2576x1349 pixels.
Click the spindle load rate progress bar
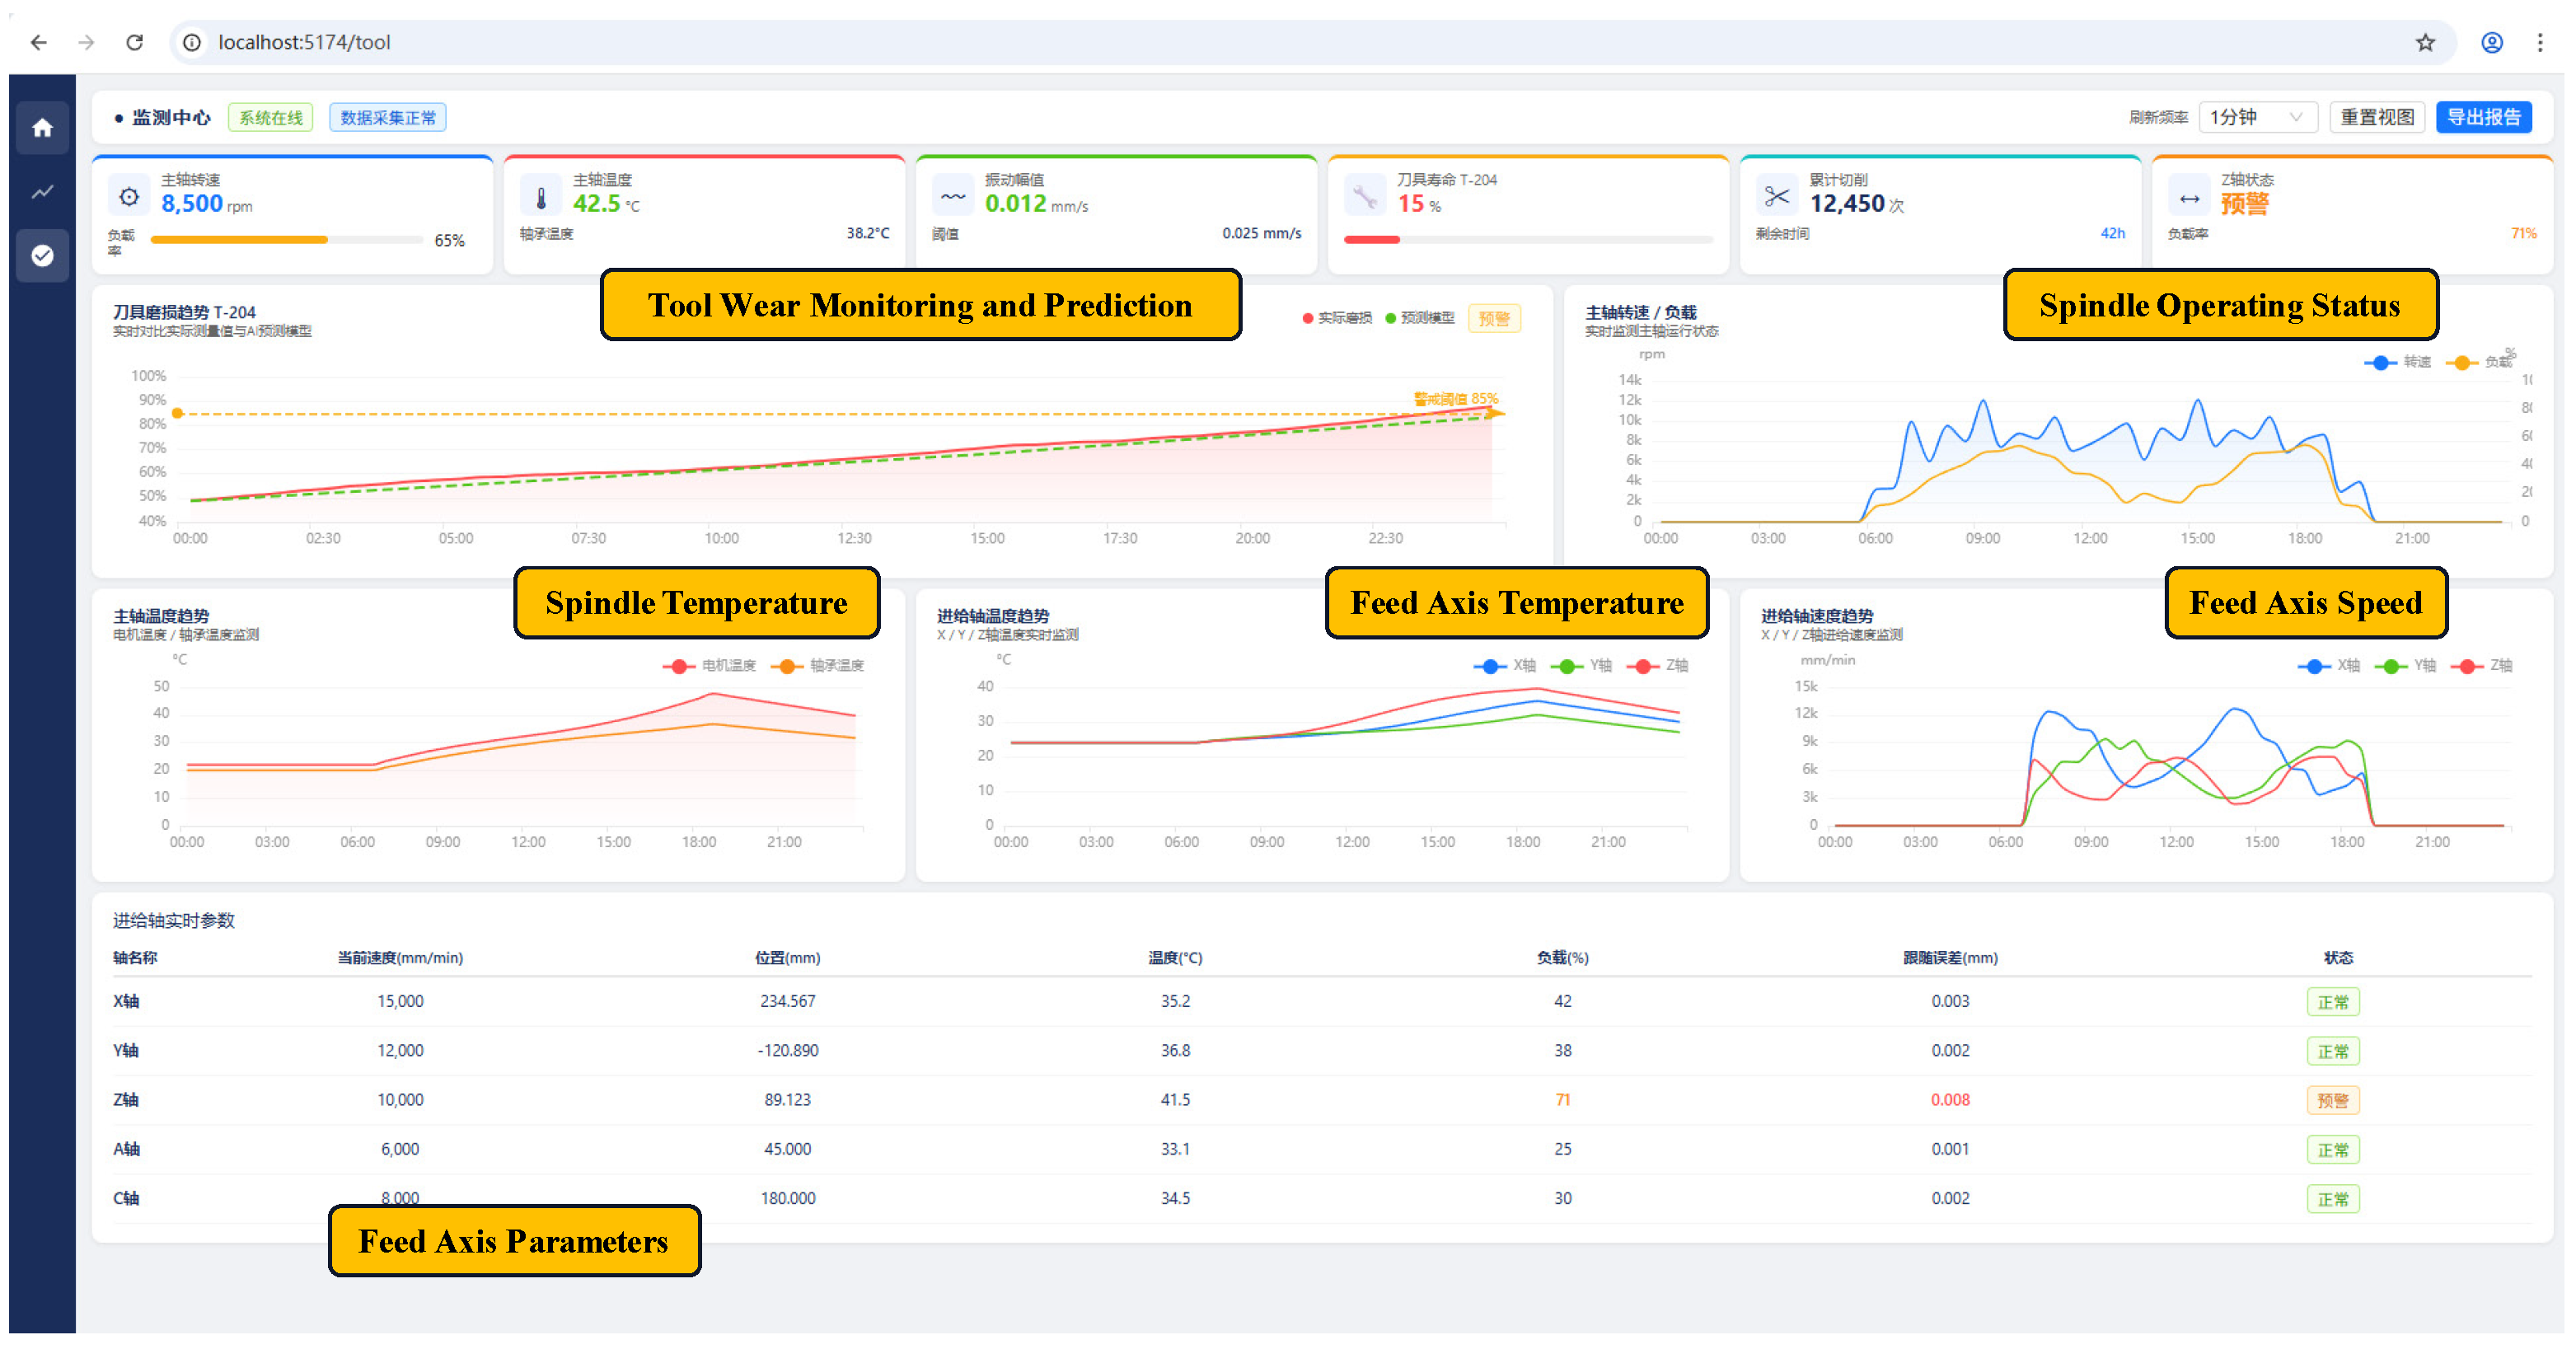point(286,240)
